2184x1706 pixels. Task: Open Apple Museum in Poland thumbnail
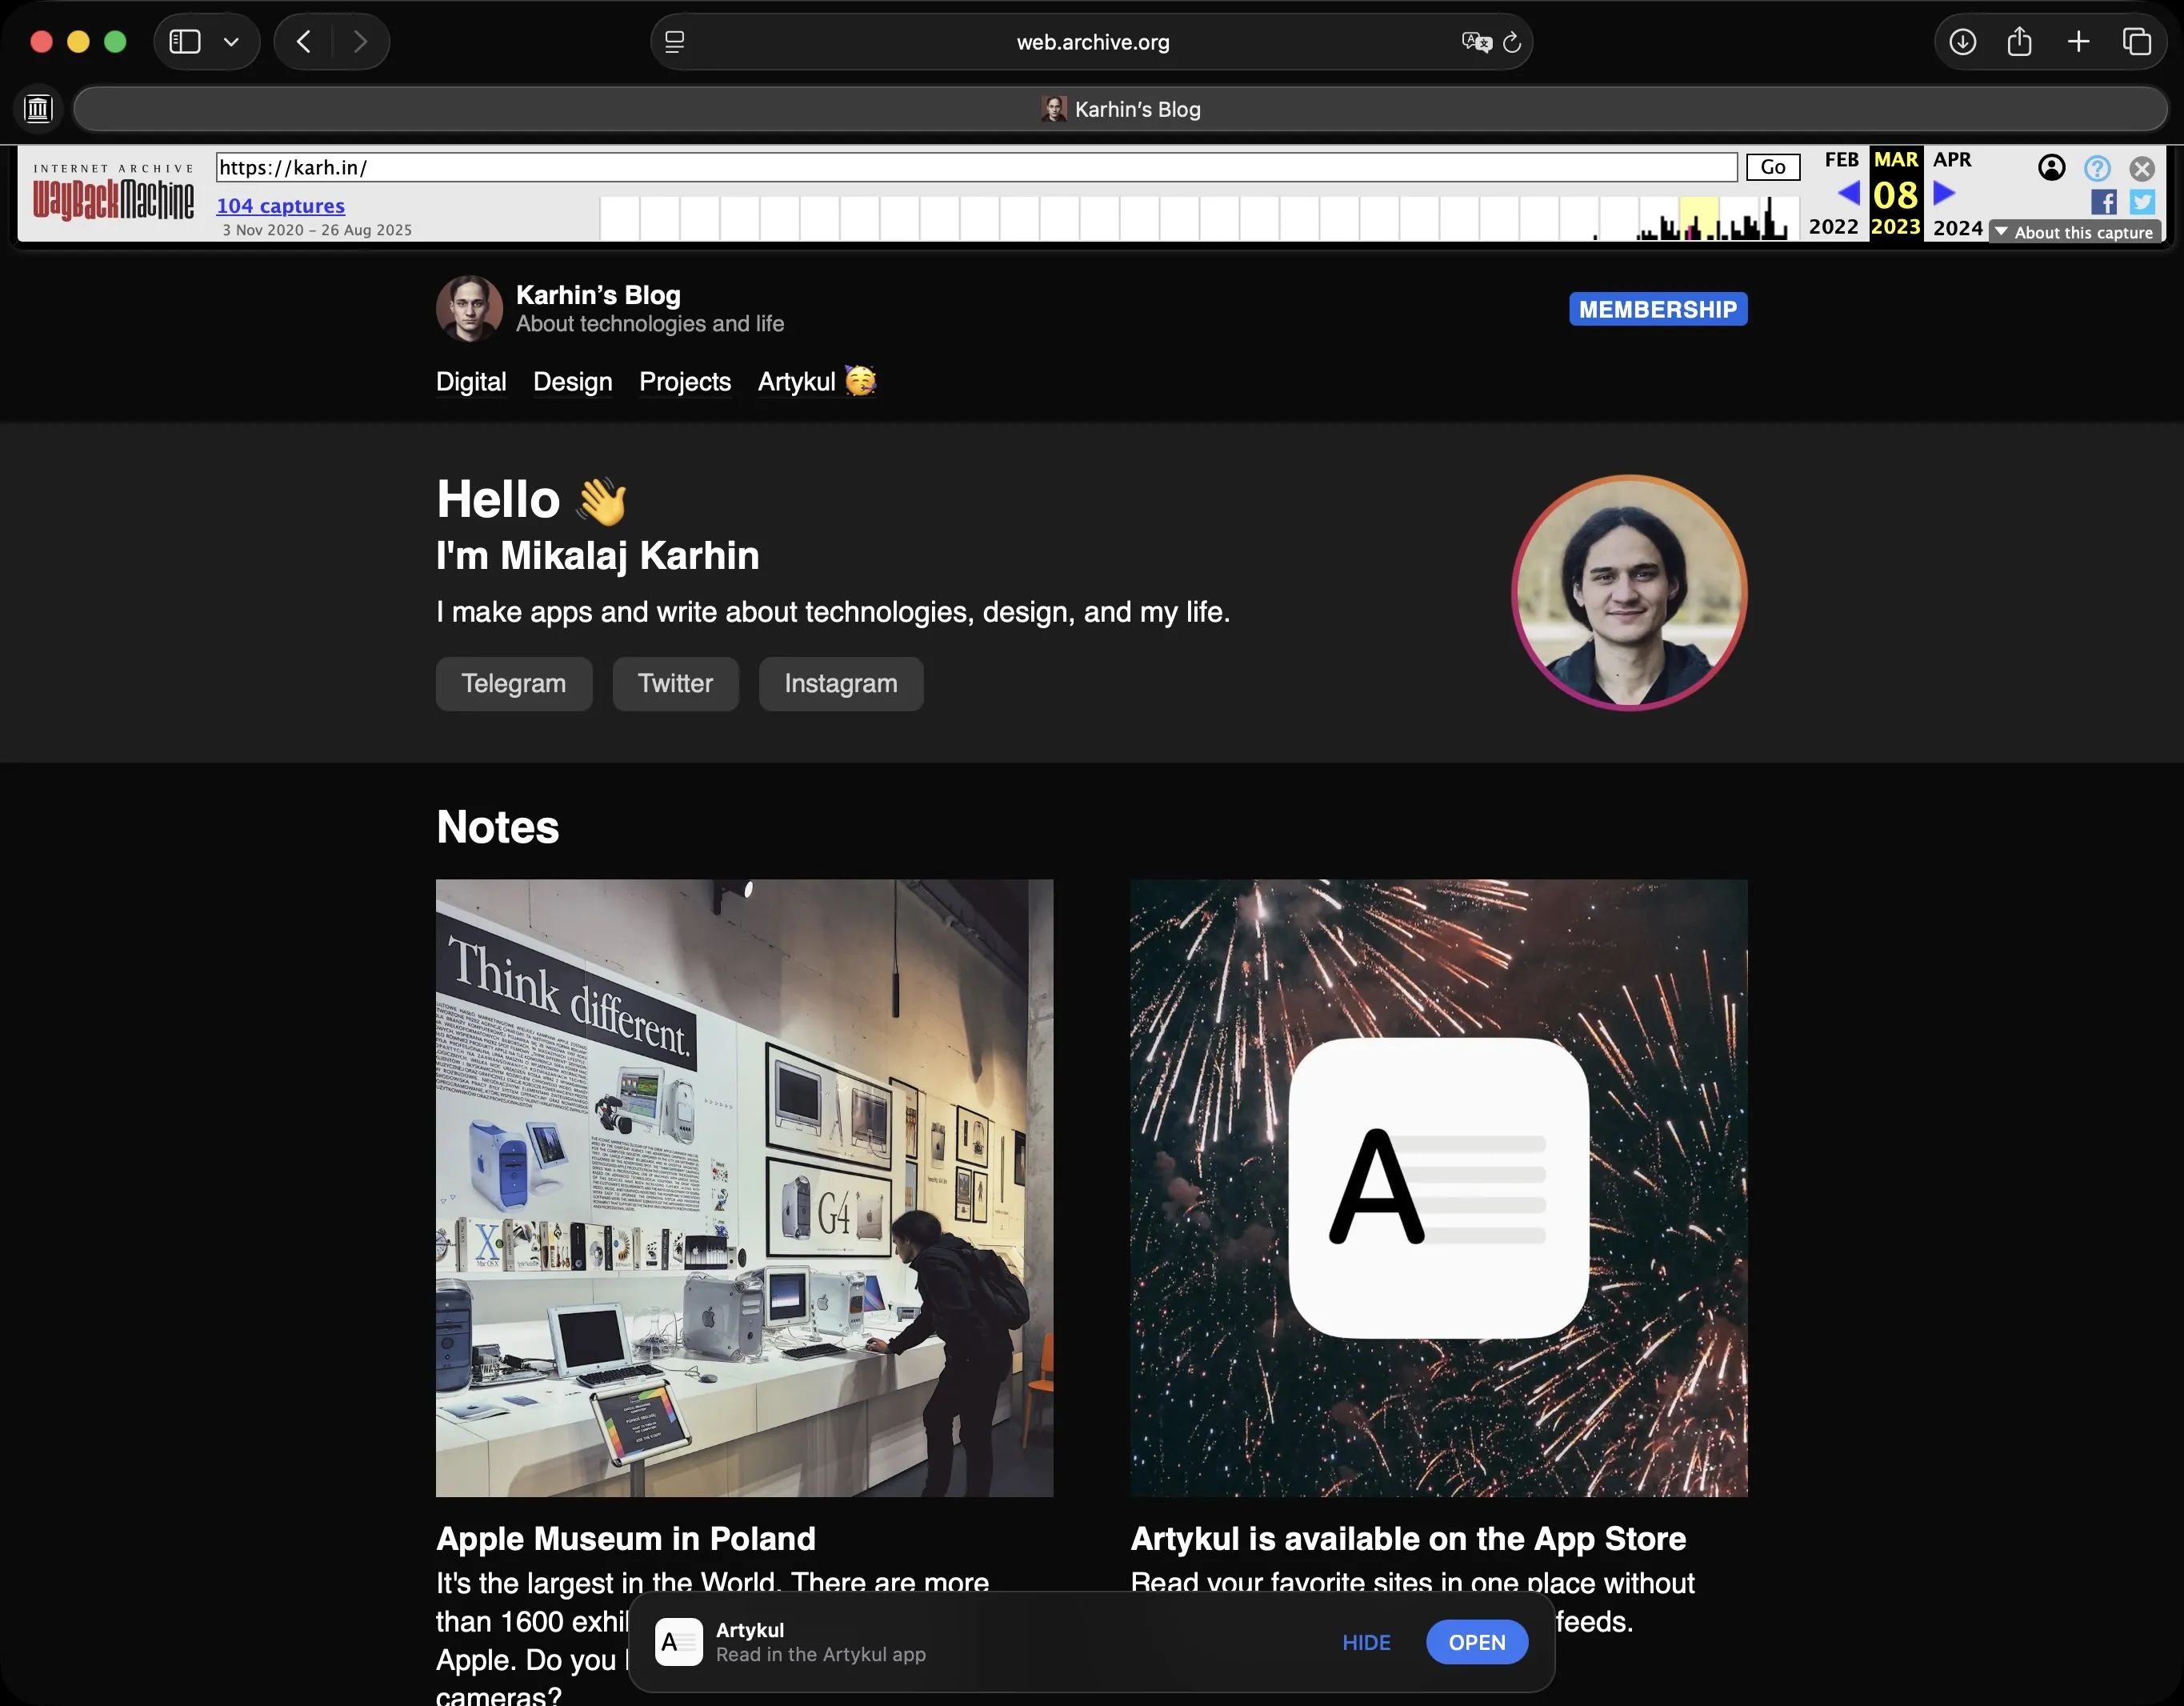tap(744, 1187)
